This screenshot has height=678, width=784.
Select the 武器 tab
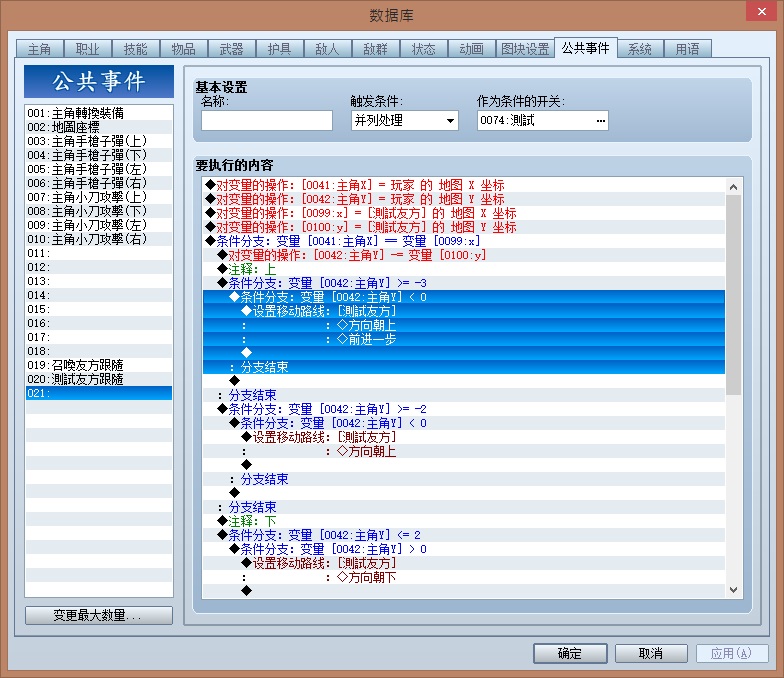tap(232, 49)
